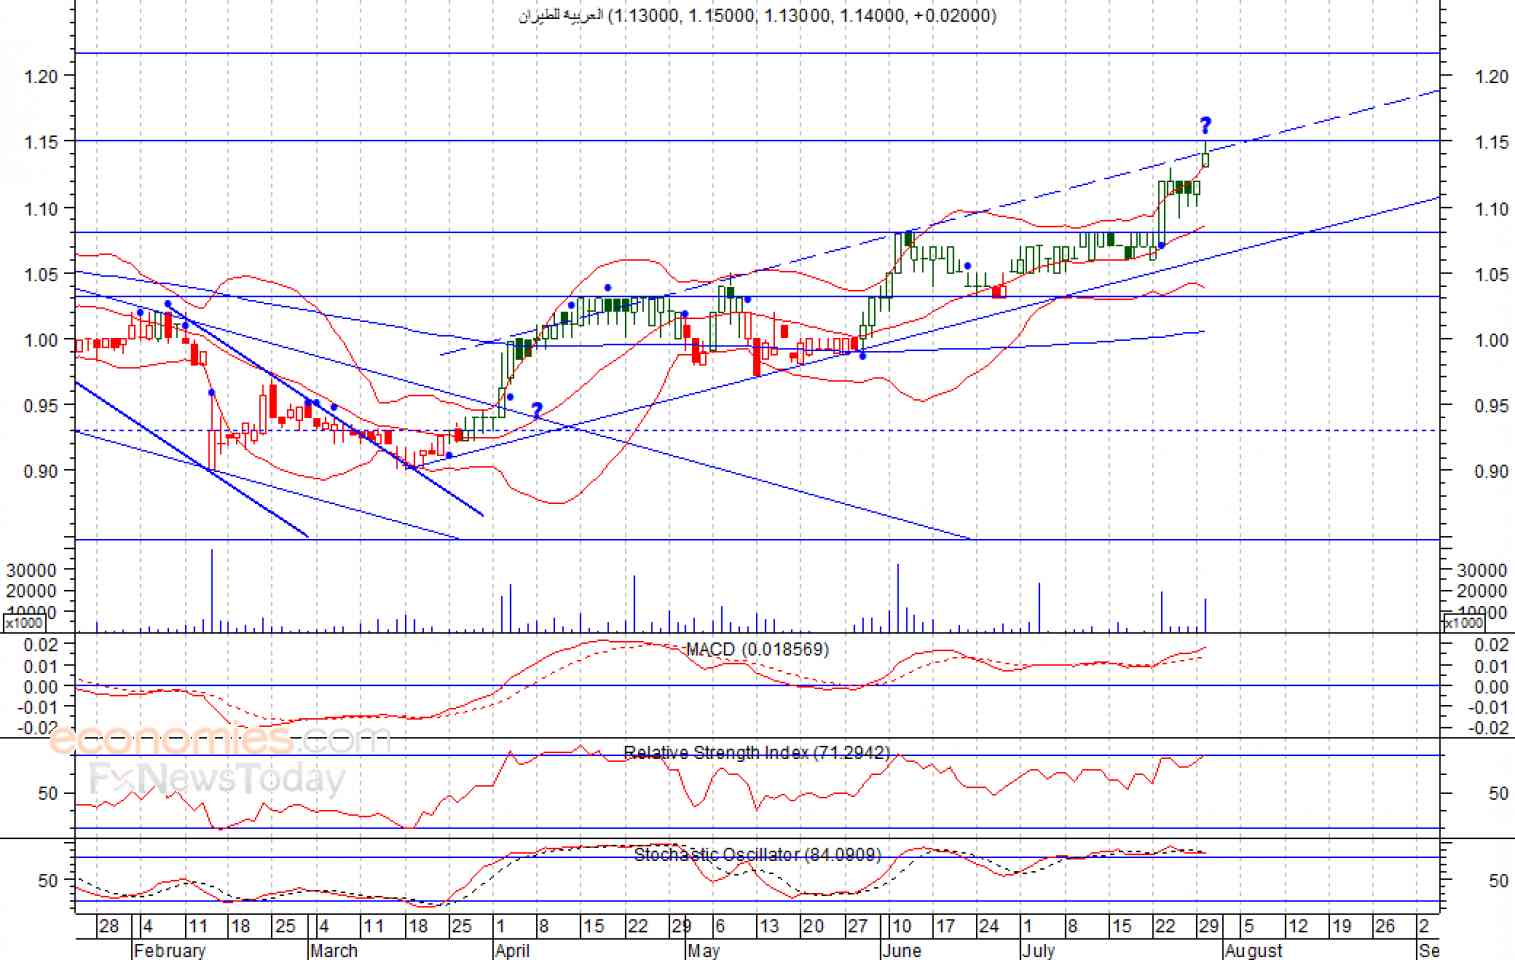Click the latest green candlestick near 1.14

coord(1206,158)
